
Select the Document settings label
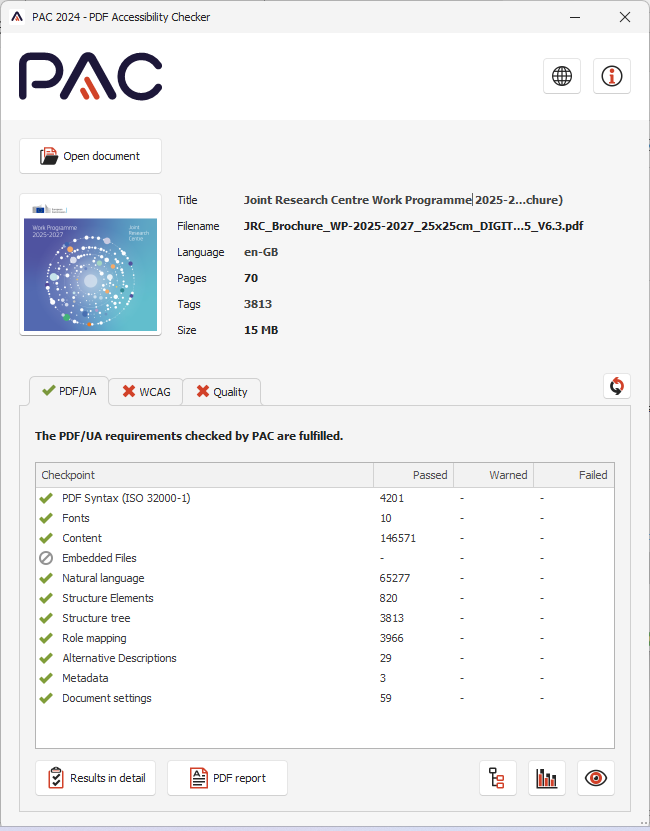107,698
